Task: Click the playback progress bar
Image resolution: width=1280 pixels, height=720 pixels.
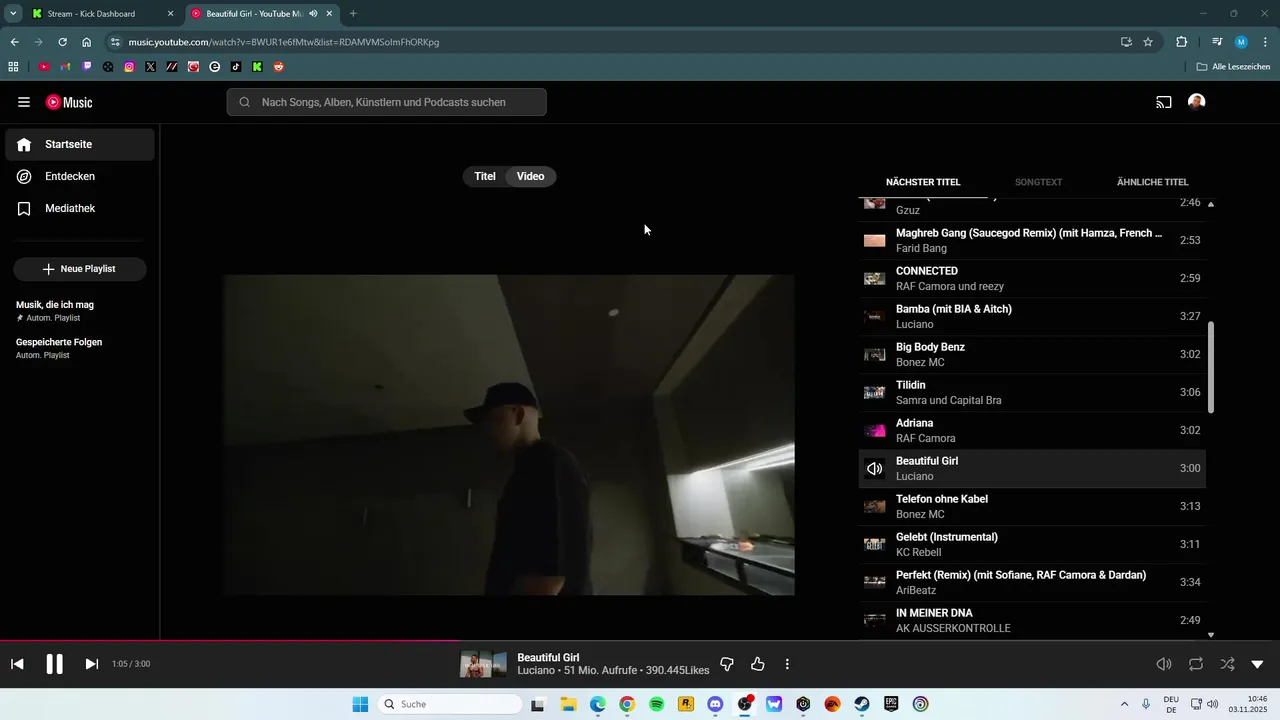Action: tap(640, 641)
